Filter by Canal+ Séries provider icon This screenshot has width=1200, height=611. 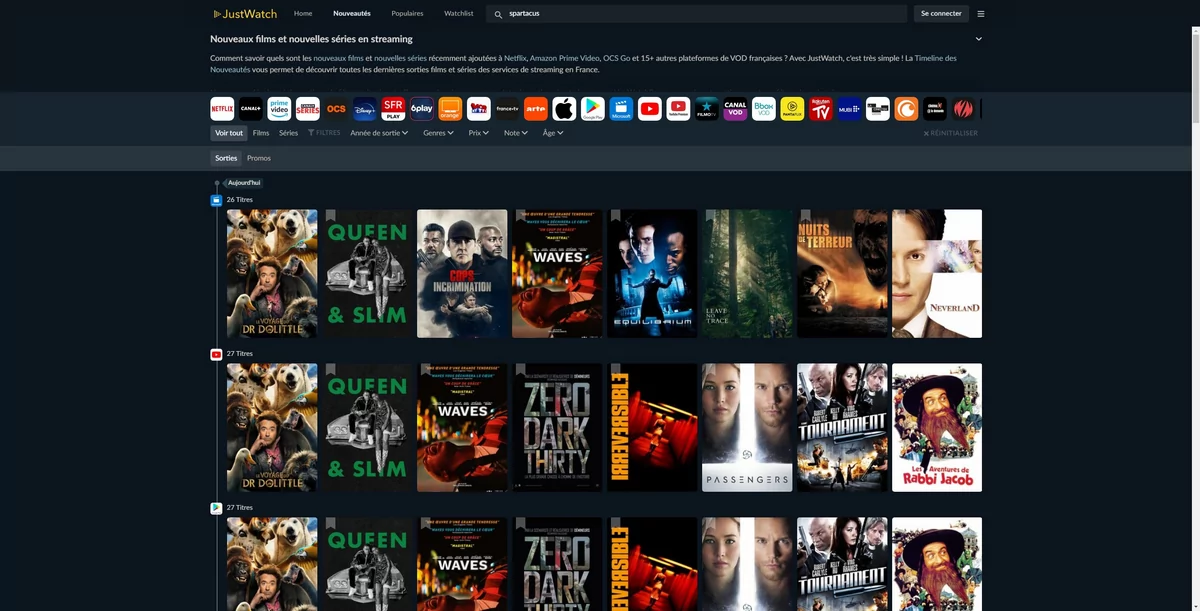307,109
